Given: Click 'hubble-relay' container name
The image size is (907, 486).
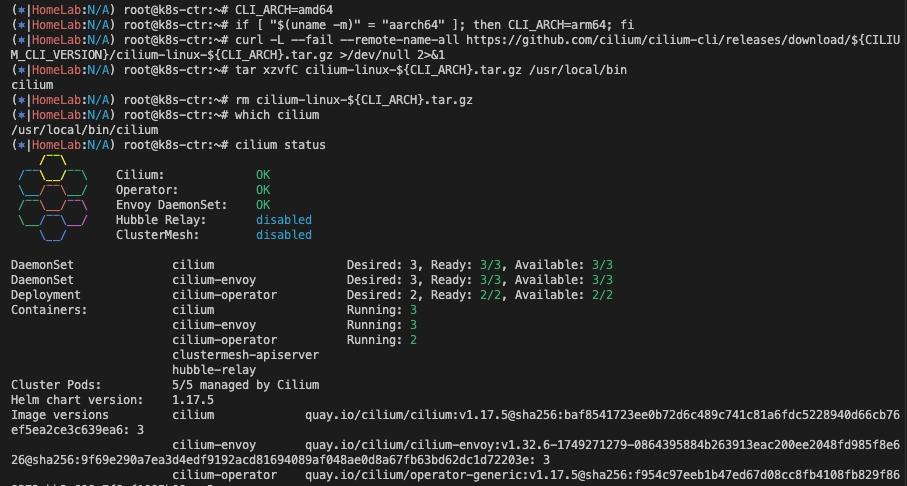Looking at the screenshot, I should click(214, 370).
